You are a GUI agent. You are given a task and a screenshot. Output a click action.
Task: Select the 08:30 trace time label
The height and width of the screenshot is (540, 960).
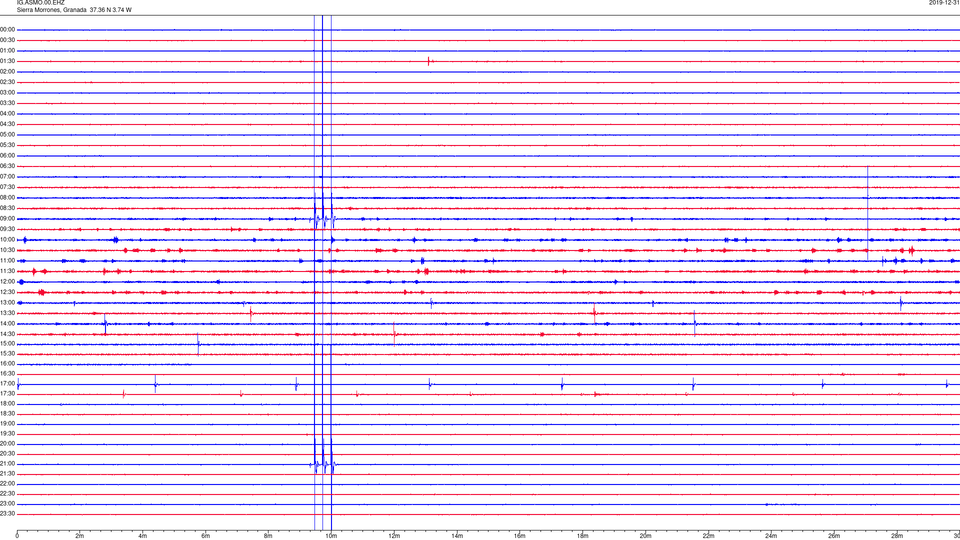(x=7, y=208)
